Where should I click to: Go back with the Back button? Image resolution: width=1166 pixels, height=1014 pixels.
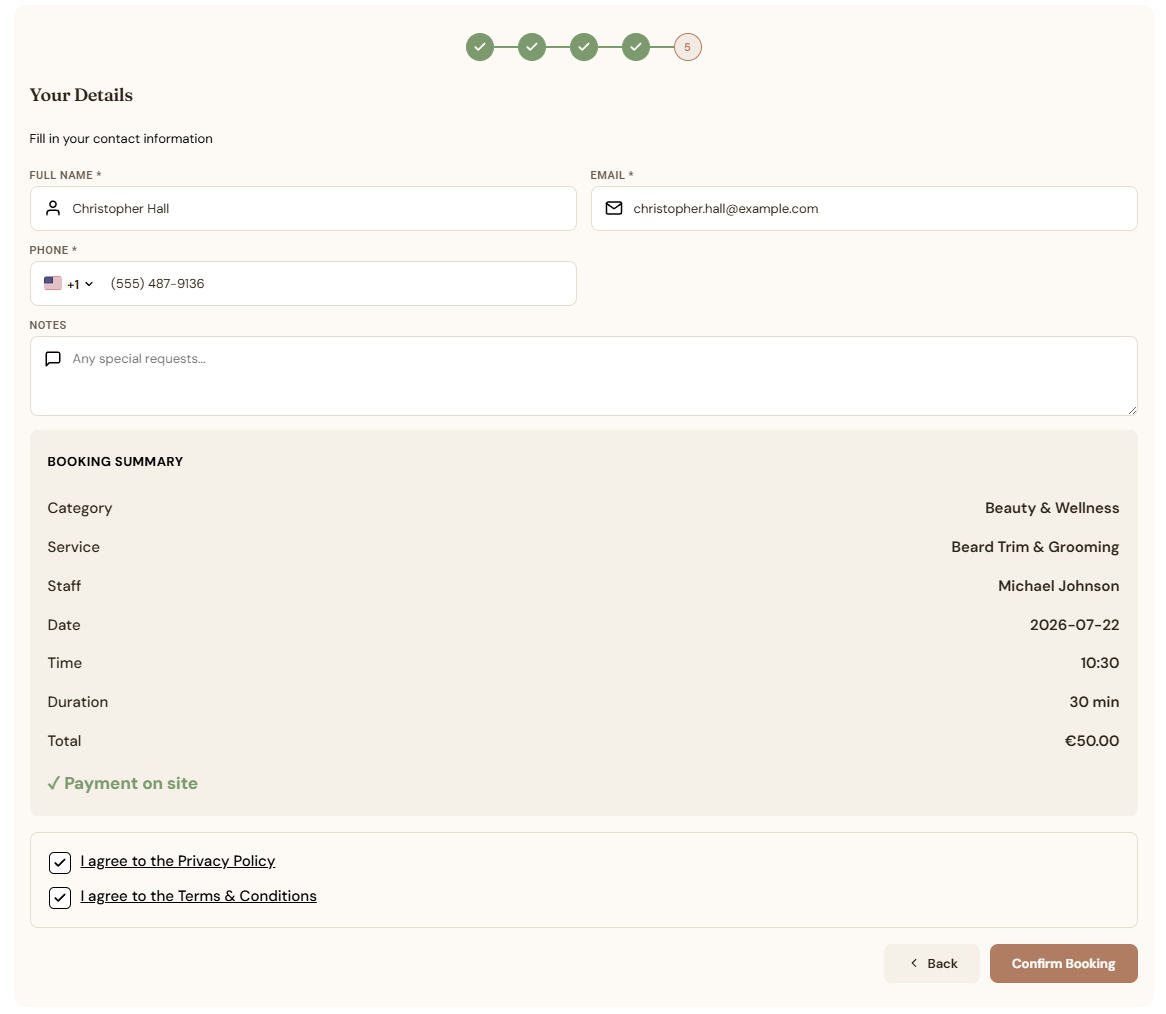click(932, 963)
